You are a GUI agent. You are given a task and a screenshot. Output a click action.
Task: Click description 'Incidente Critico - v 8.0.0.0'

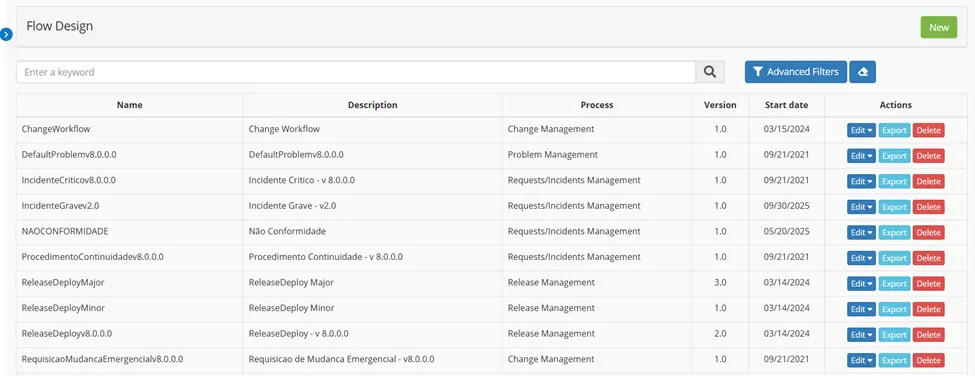pos(302,180)
